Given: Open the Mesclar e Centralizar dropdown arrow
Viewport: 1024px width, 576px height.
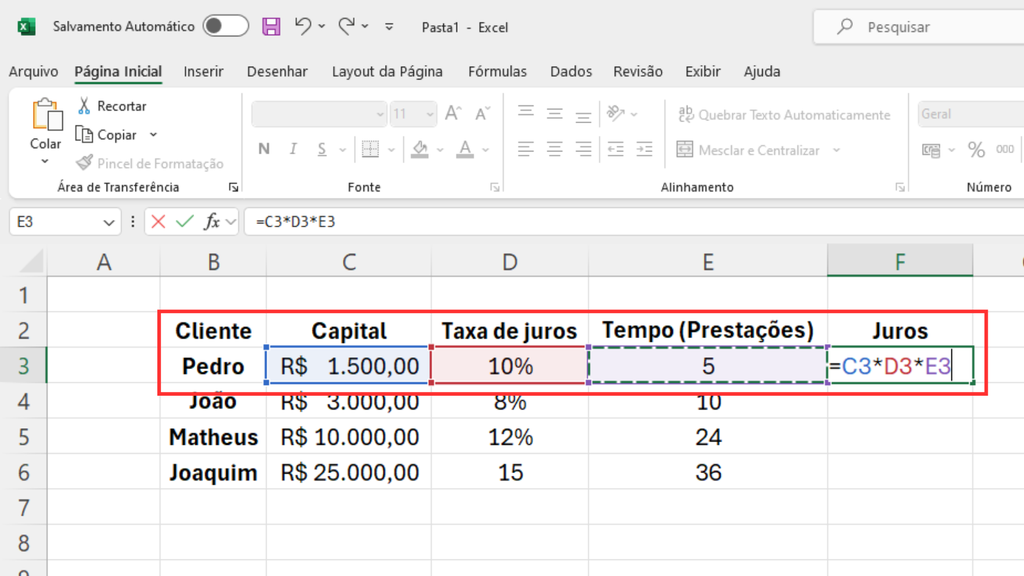Looking at the screenshot, I should 834,149.
